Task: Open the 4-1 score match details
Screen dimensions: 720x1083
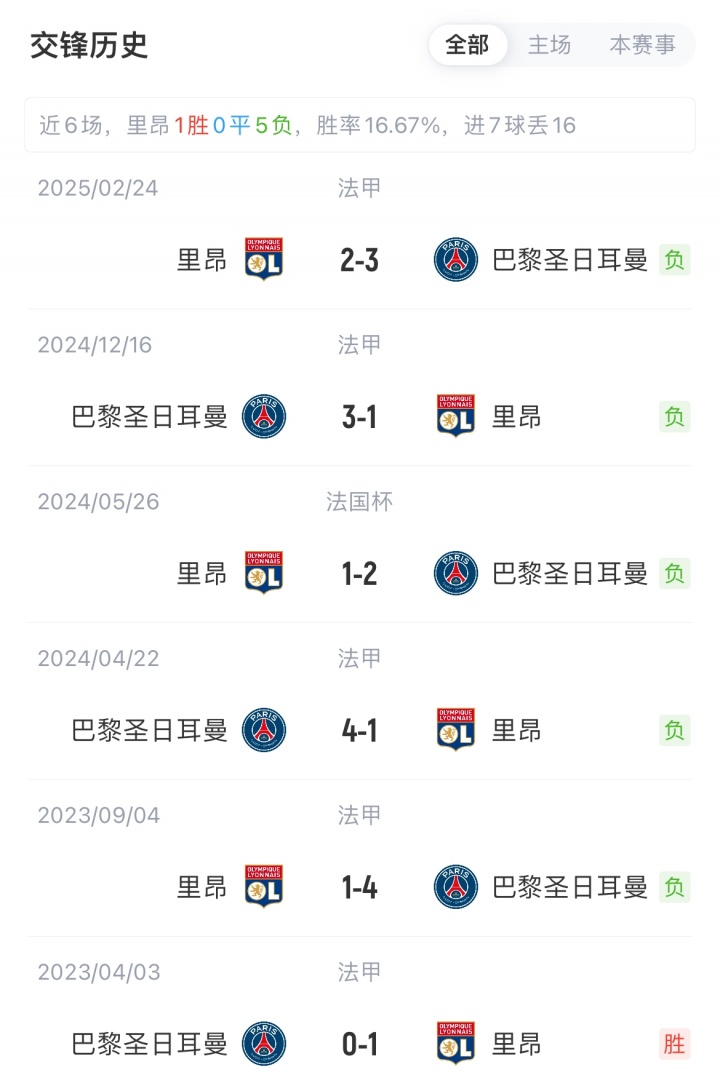Action: coord(359,730)
